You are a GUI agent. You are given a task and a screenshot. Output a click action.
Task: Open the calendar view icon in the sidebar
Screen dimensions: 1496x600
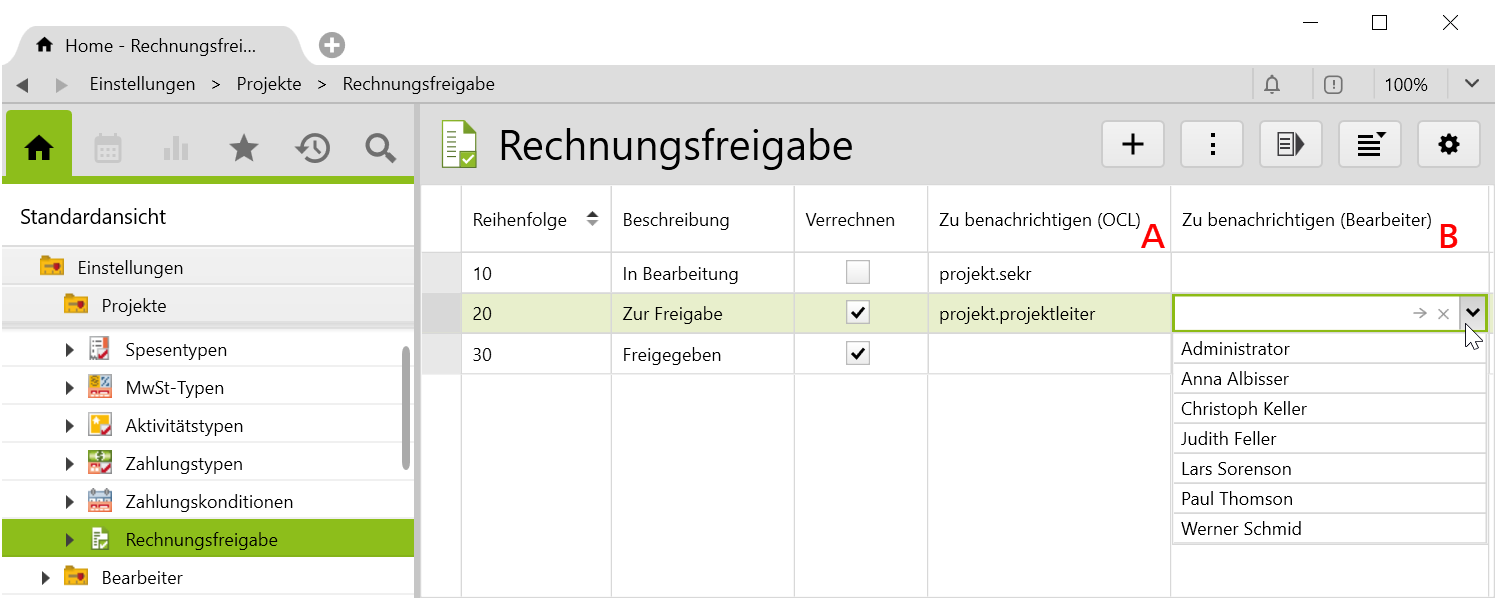click(108, 149)
